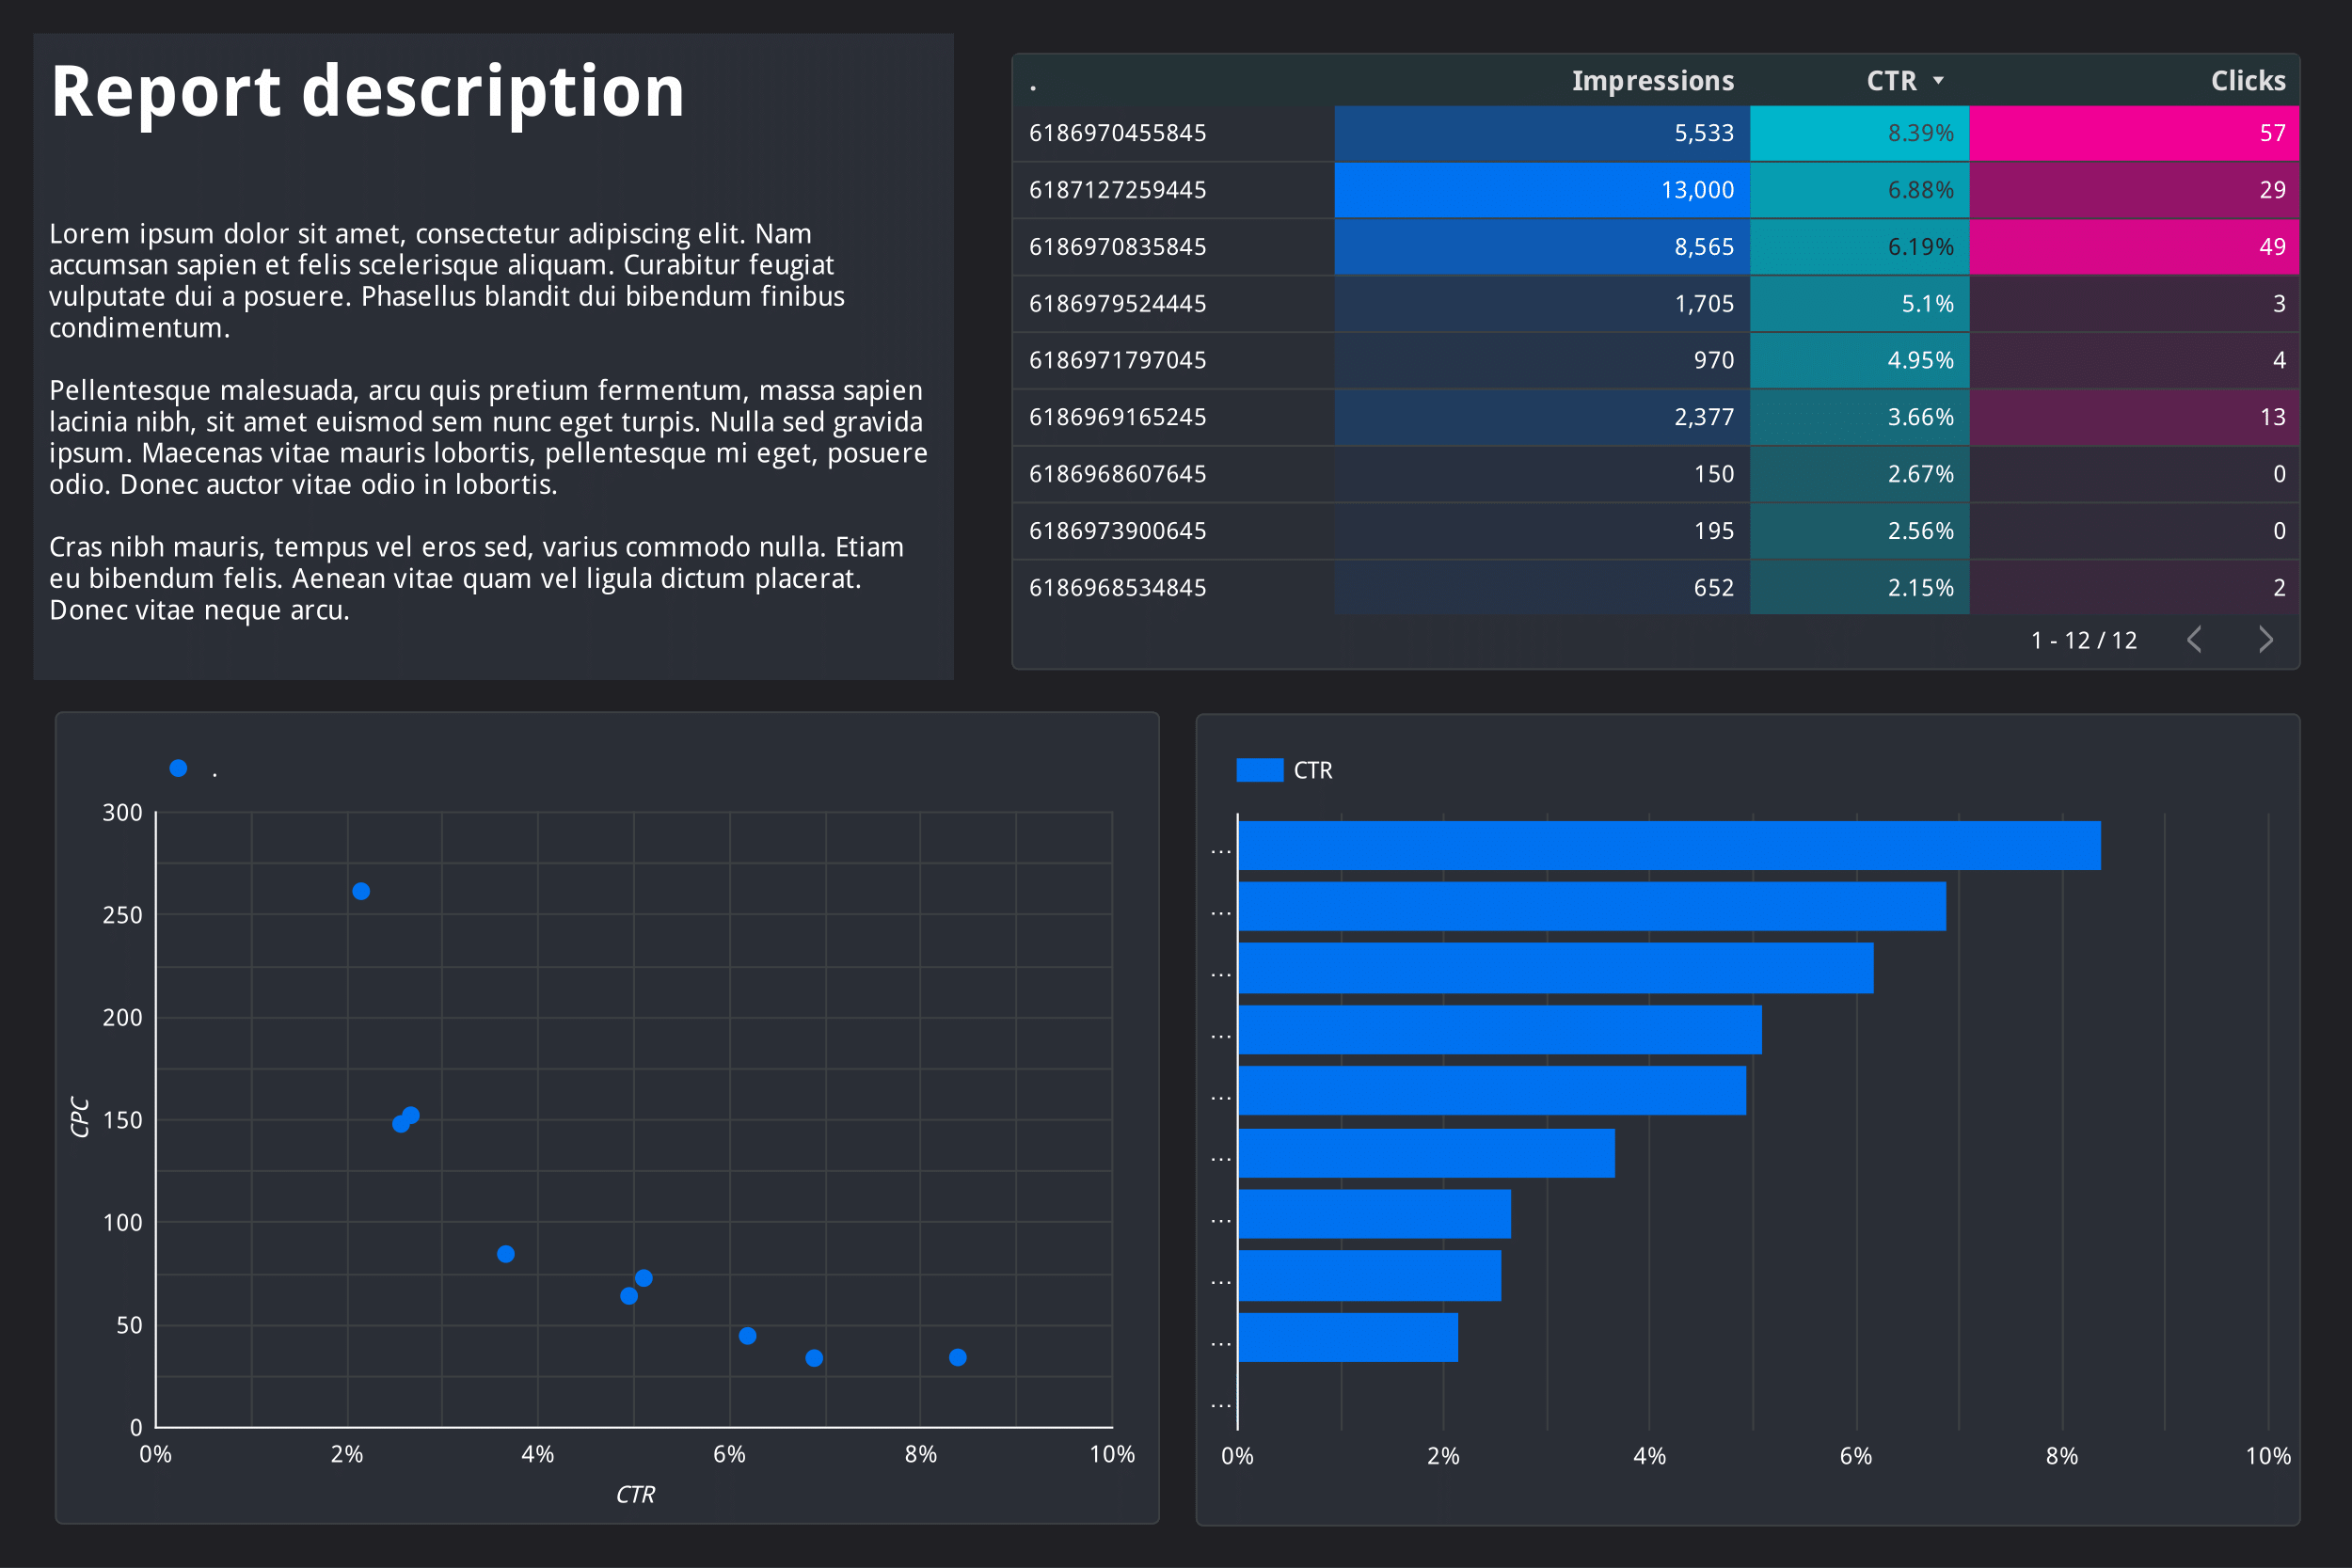Go to the previous table page arrow
The image size is (2352, 1568).
tap(2194, 640)
